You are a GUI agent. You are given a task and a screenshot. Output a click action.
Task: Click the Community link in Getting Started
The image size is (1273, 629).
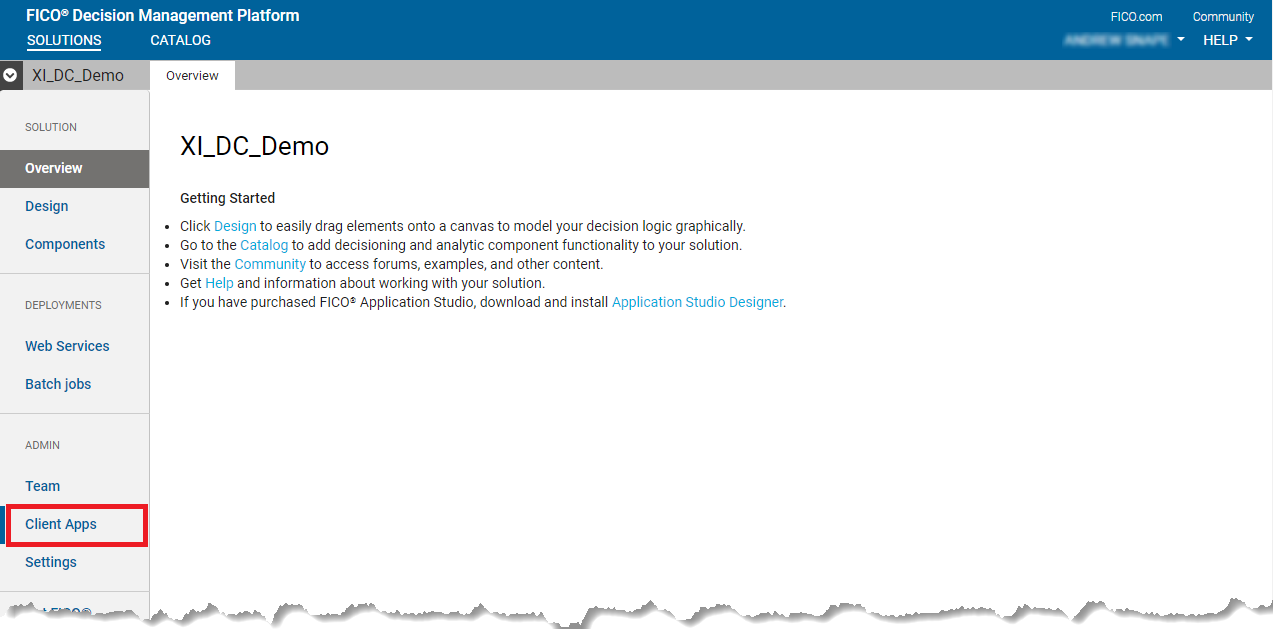click(x=270, y=264)
